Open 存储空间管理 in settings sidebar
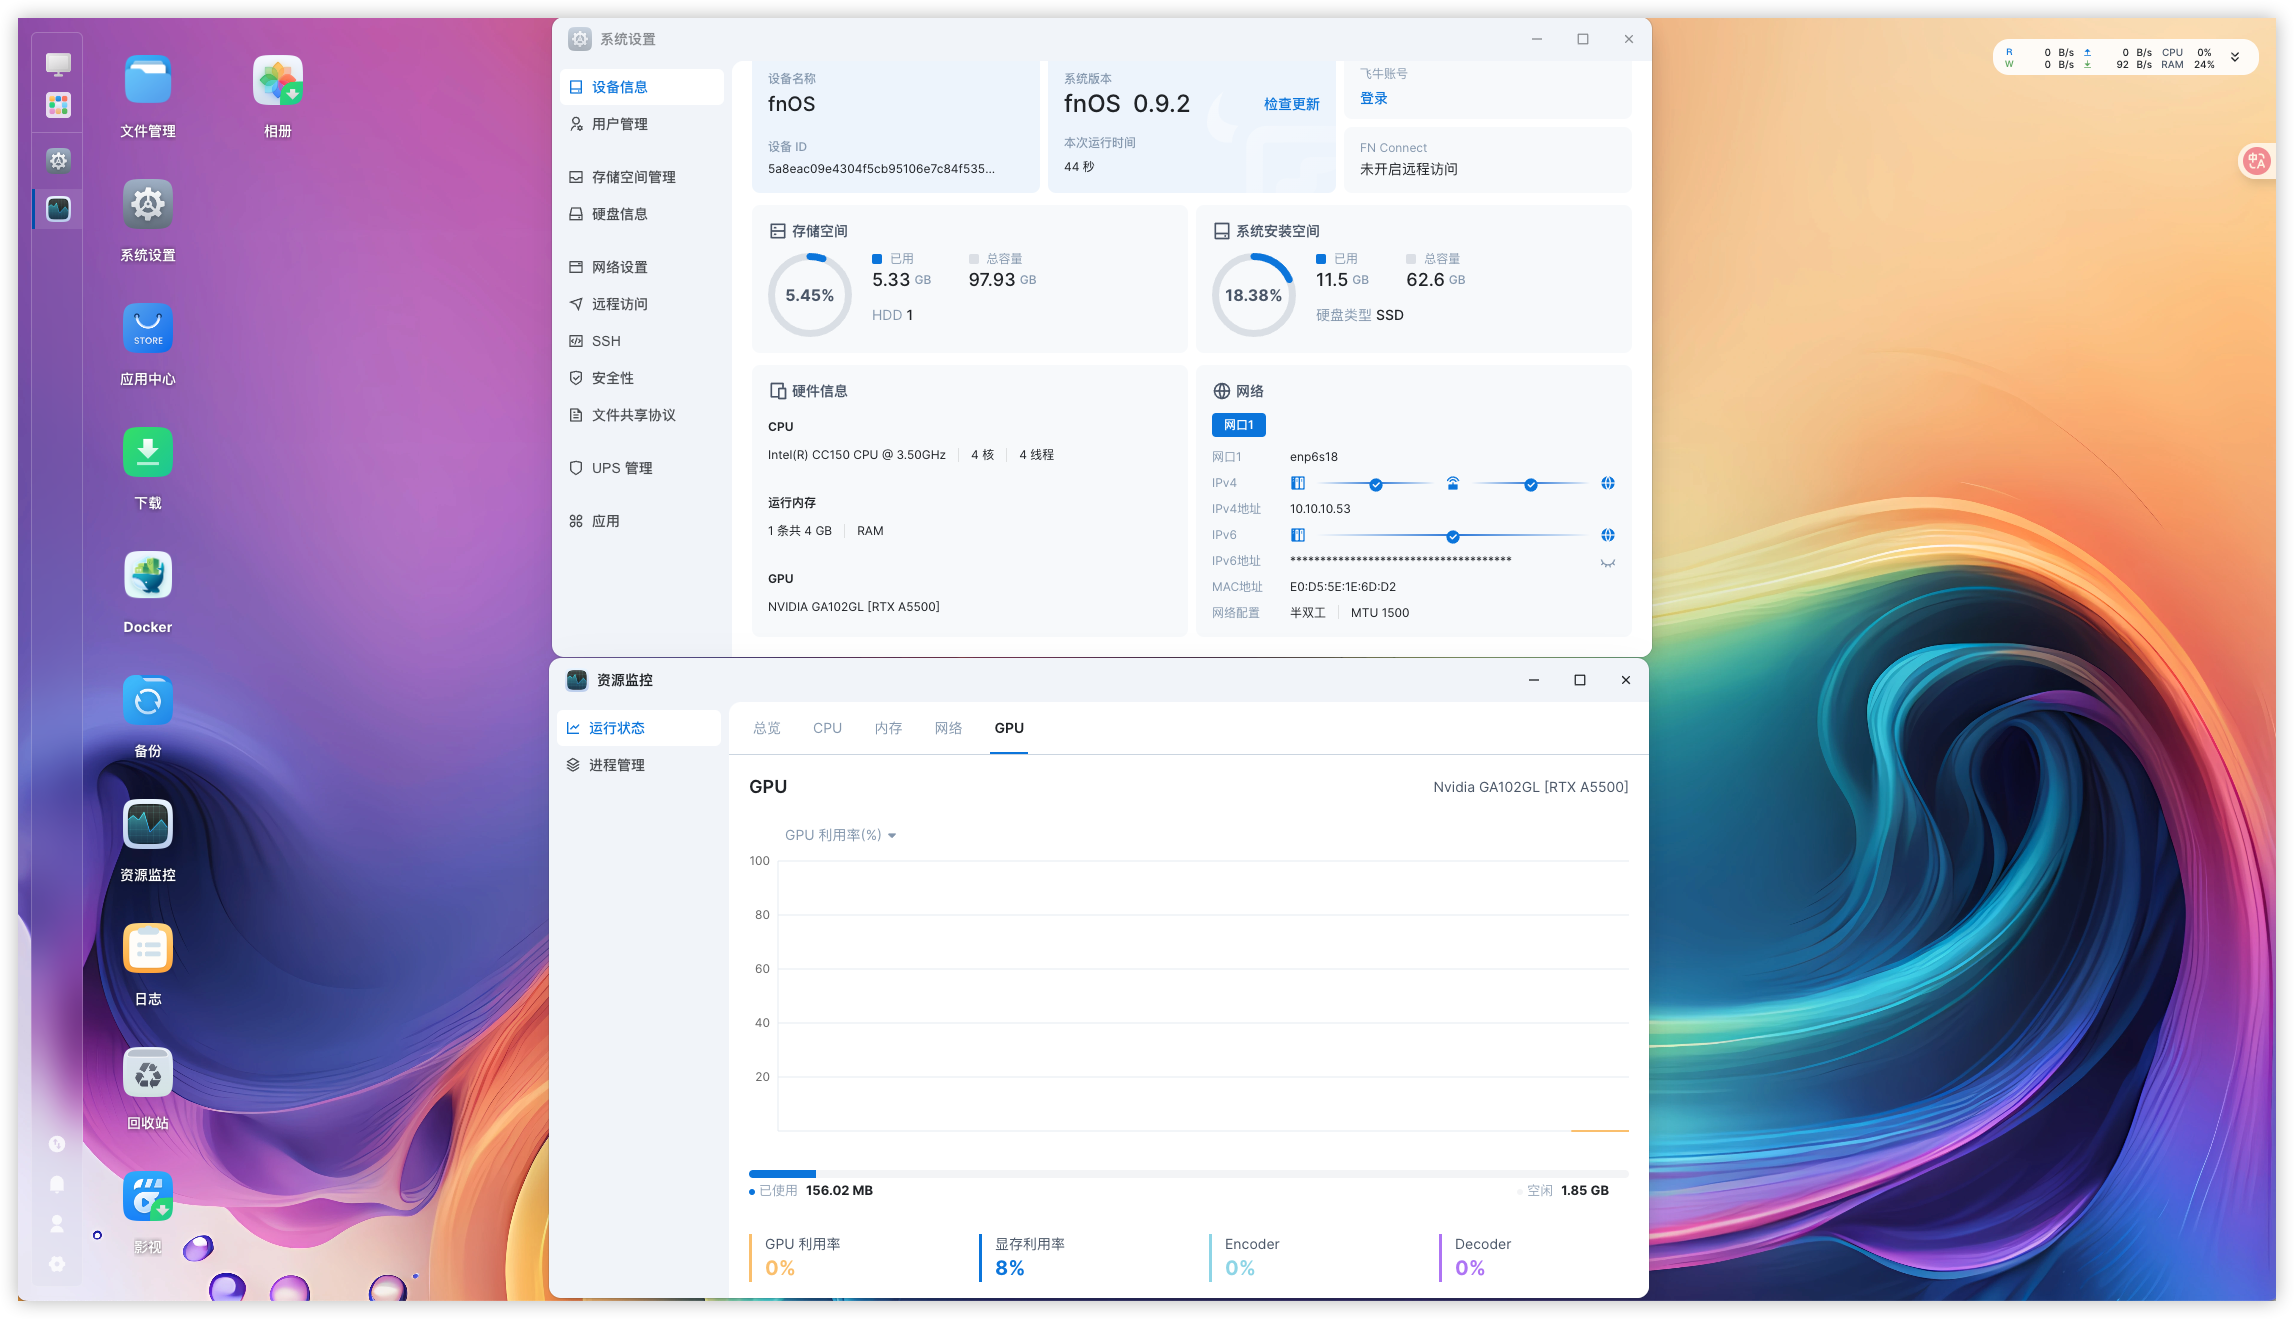This screenshot has width=2294, height=1319. (x=641, y=177)
